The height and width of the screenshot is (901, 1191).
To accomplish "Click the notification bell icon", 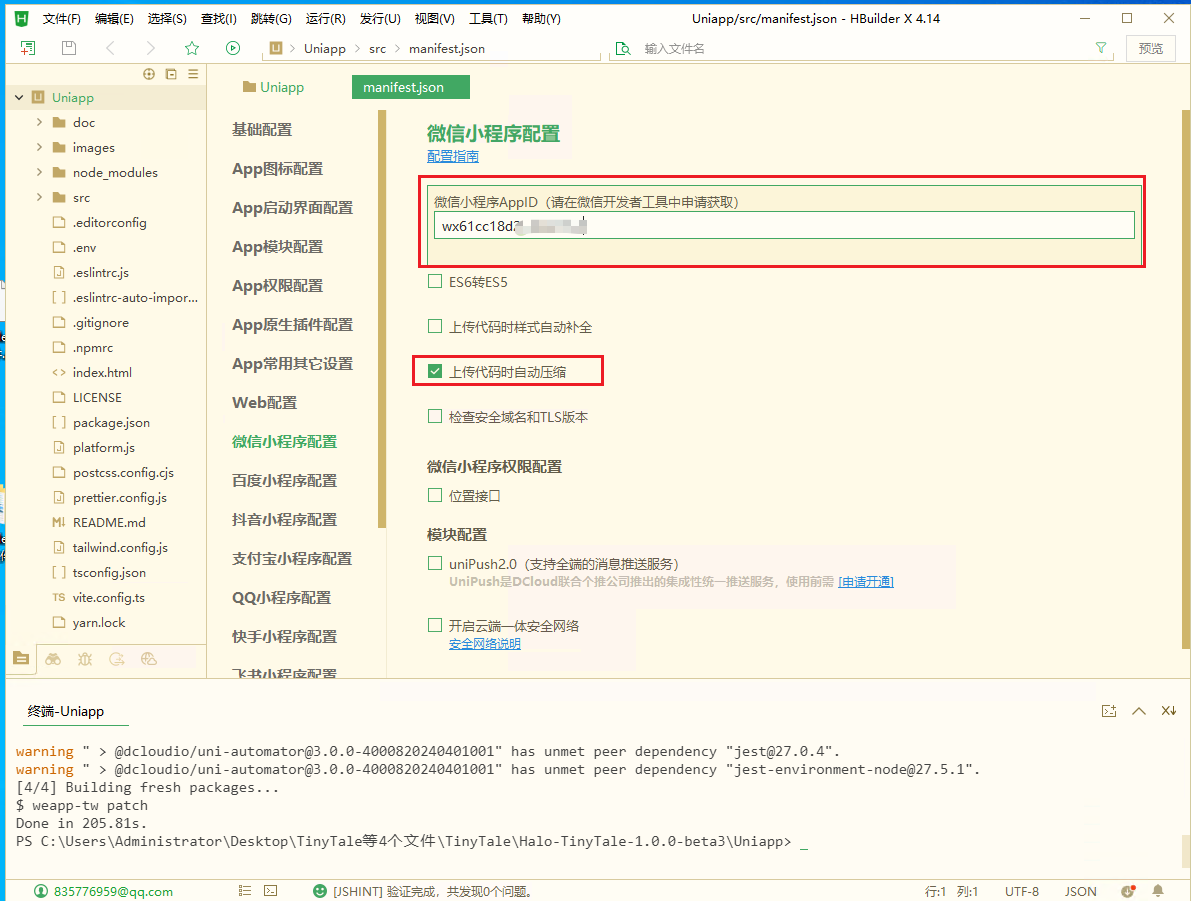I will click(1158, 891).
